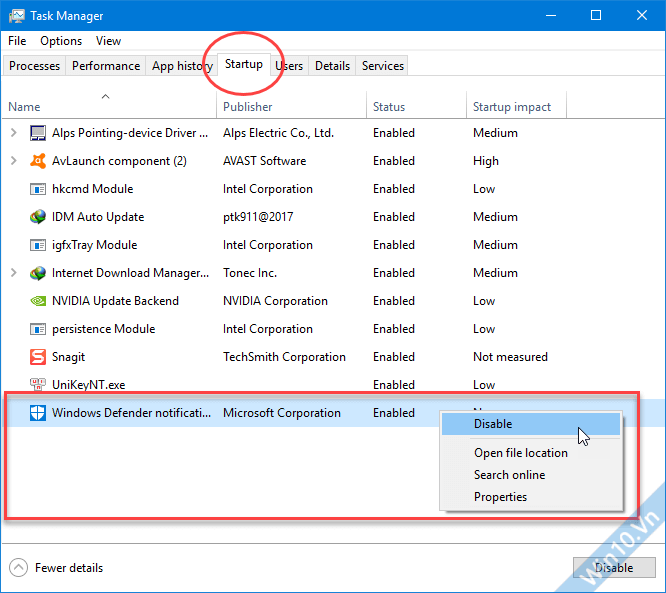666x593 pixels.
Task: Select the Startup tab
Action: click(244, 64)
